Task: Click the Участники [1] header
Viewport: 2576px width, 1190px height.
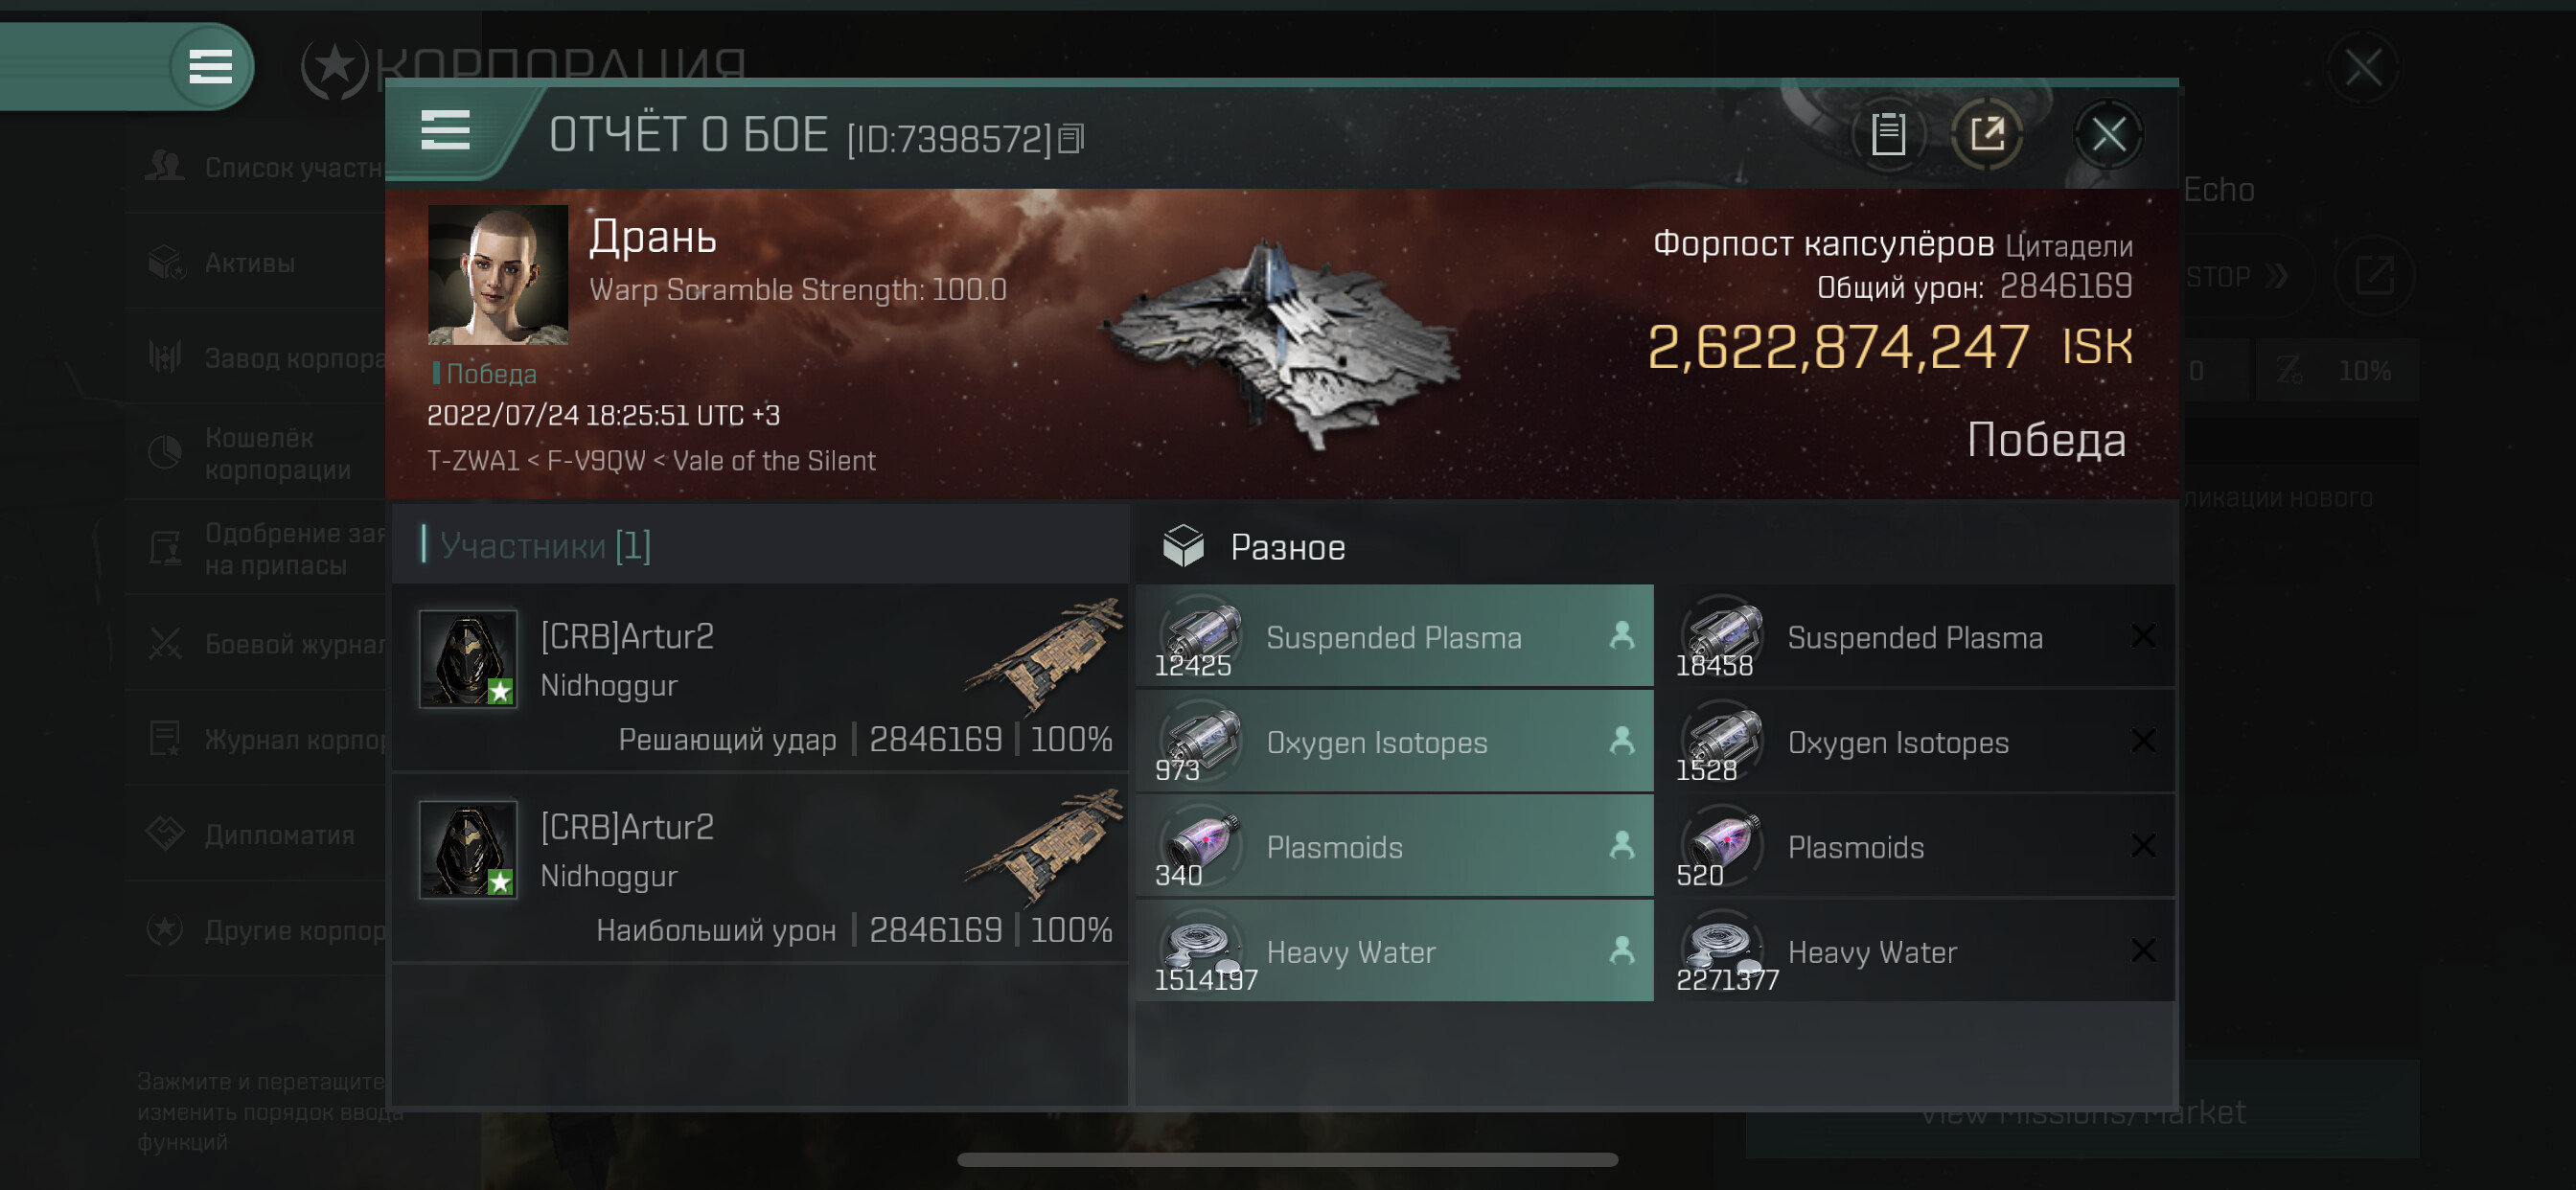Action: 545,545
